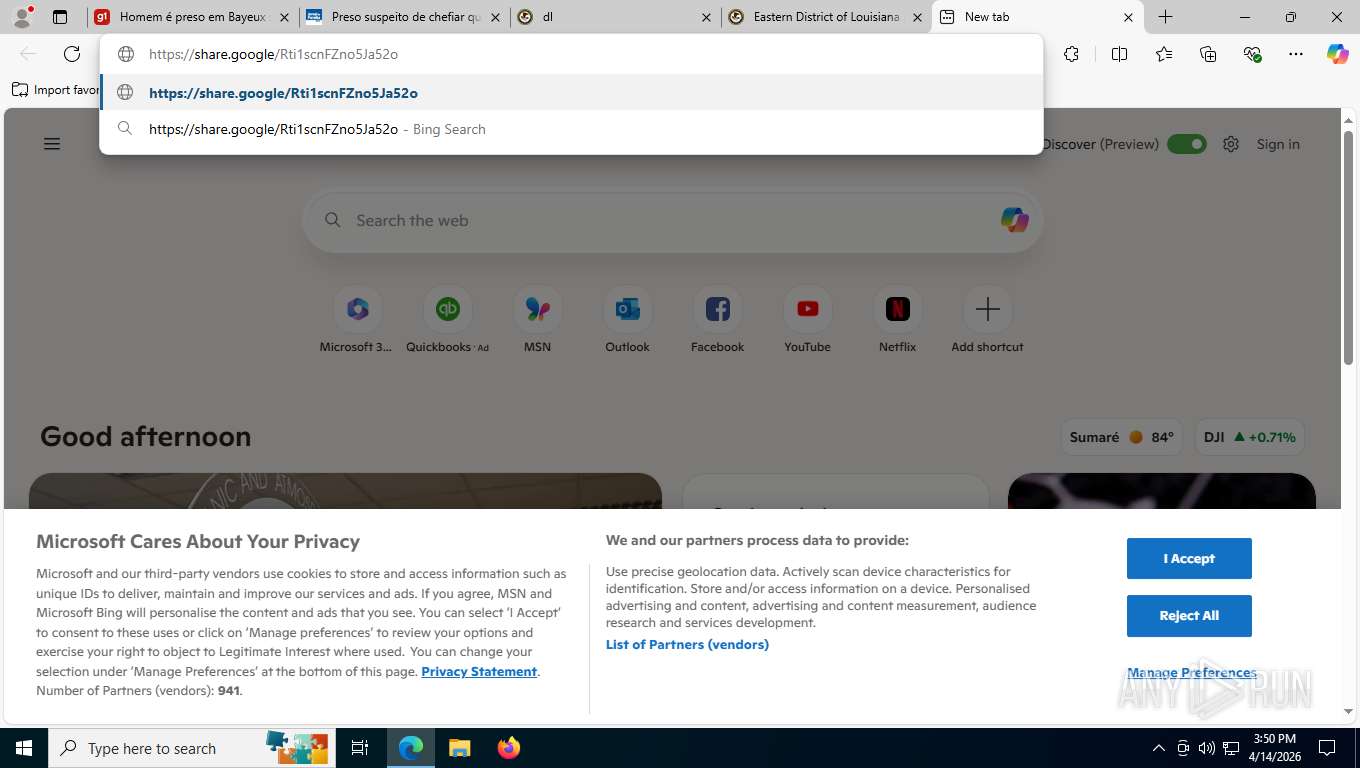Close the Preso suspeito de chefiar tab
The height and width of the screenshot is (768, 1360).
click(x=495, y=17)
